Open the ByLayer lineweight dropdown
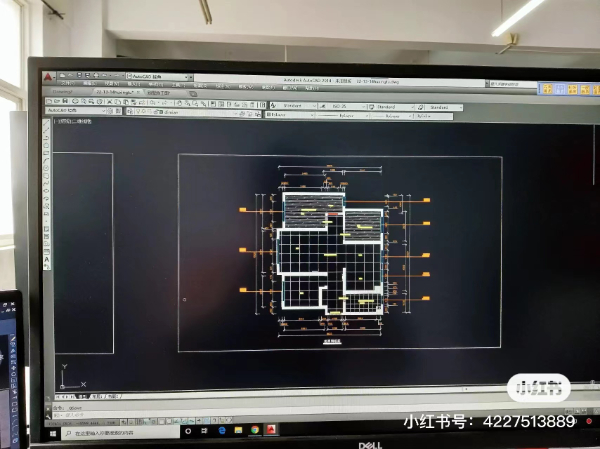The width and height of the screenshot is (600, 449). pyautogui.click(x=391, y=116)
